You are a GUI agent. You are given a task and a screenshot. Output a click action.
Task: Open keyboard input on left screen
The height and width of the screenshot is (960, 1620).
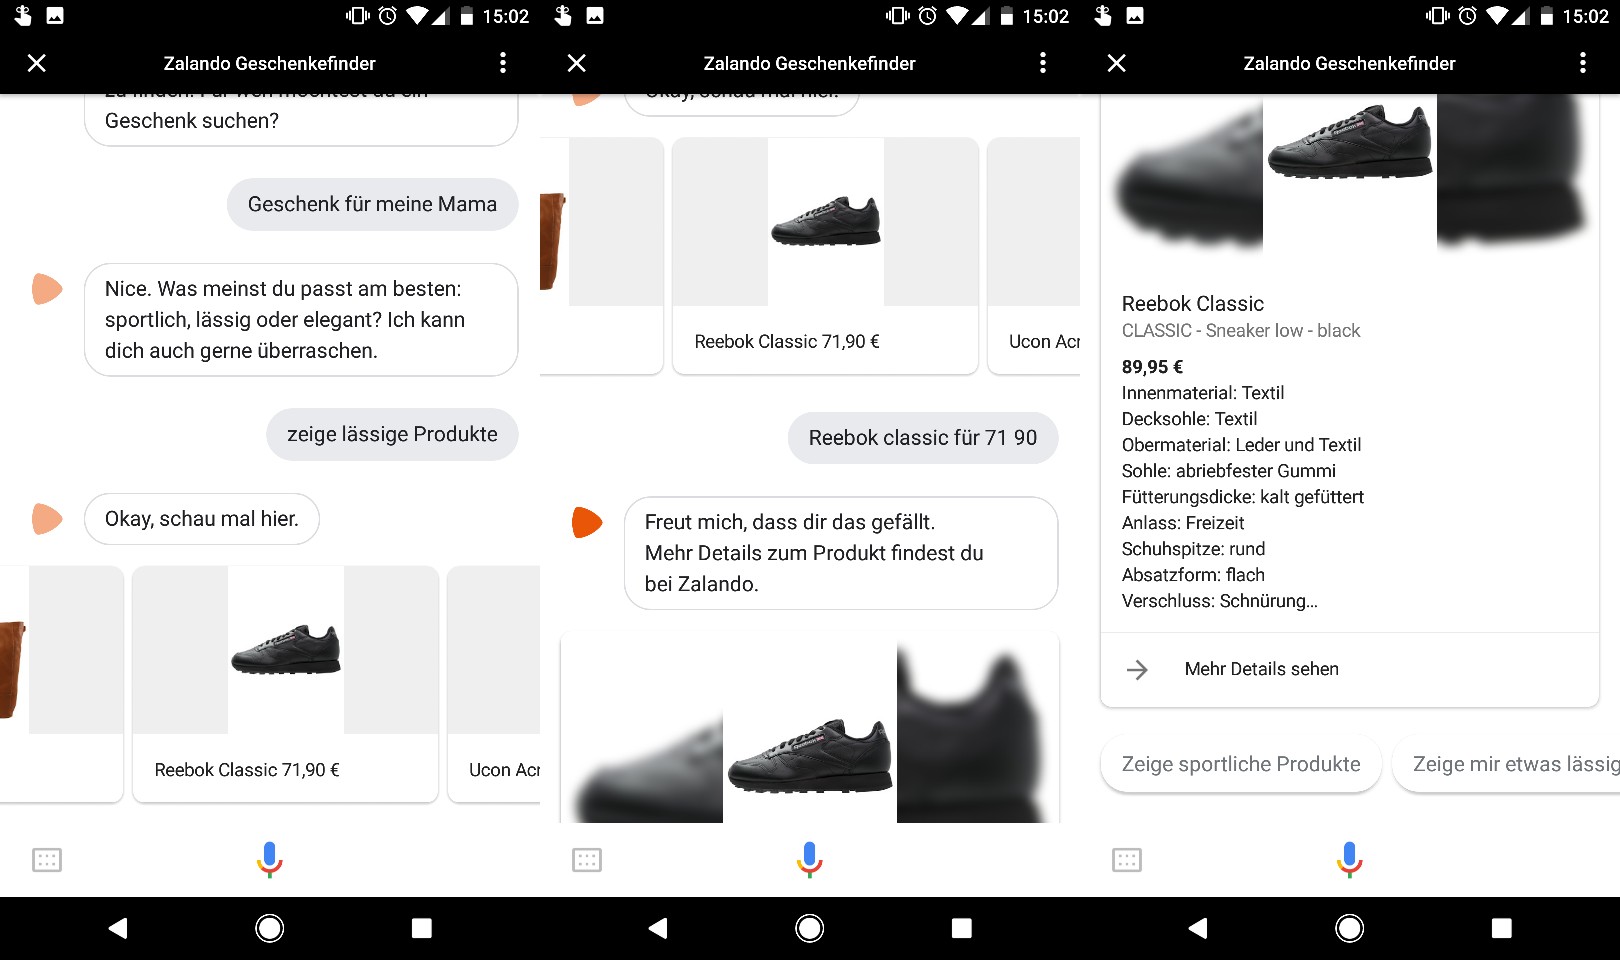47,860
